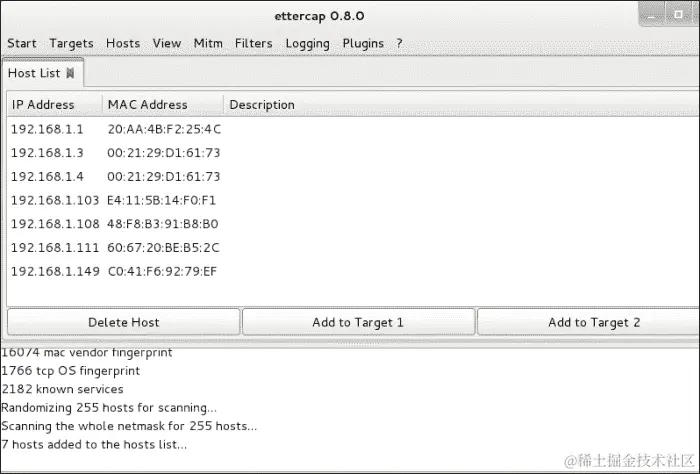The width and height of the screenshot is (700, 474).
Task: Click Add to Target 2 button
Action: 588,322
